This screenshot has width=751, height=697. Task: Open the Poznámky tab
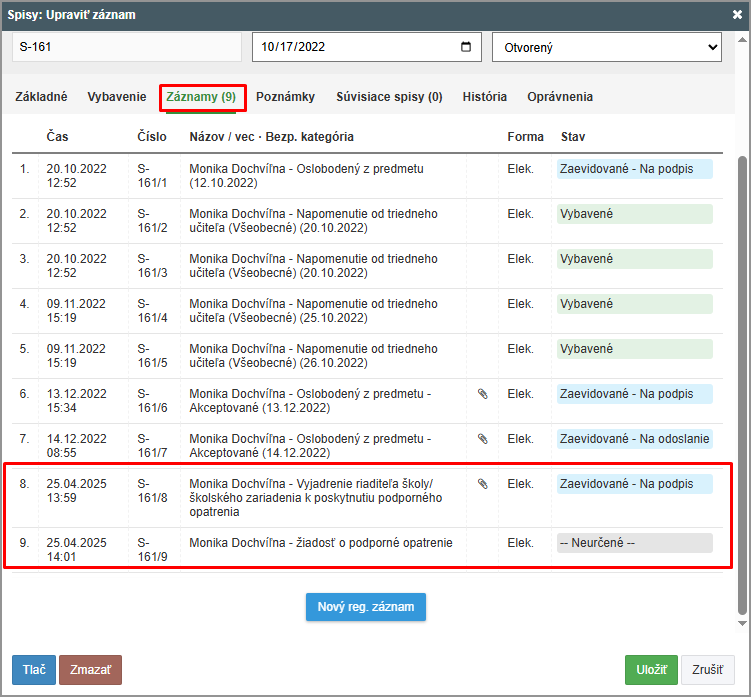285,97
